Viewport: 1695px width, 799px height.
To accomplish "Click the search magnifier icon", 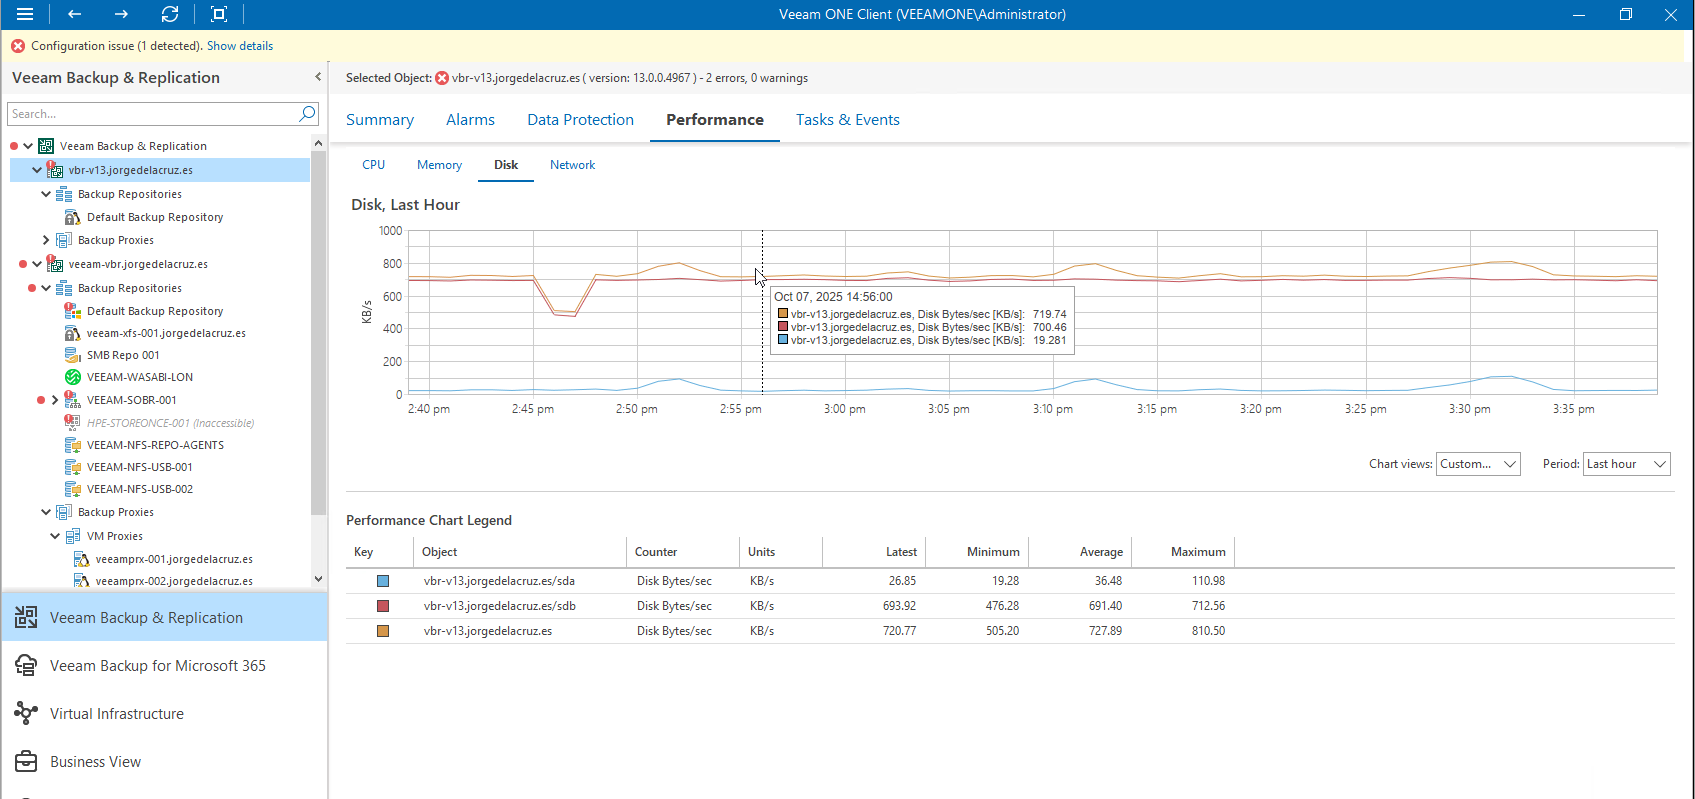I will point(307,114).
